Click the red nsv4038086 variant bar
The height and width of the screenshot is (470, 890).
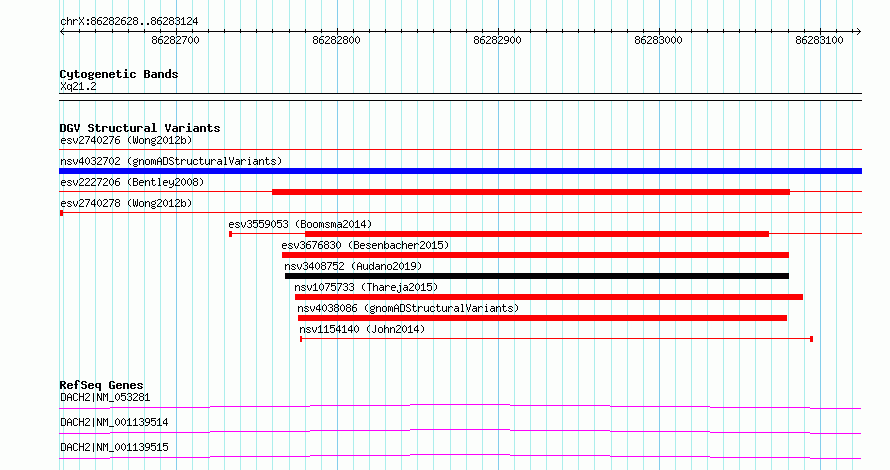click(x=543, y=318)
